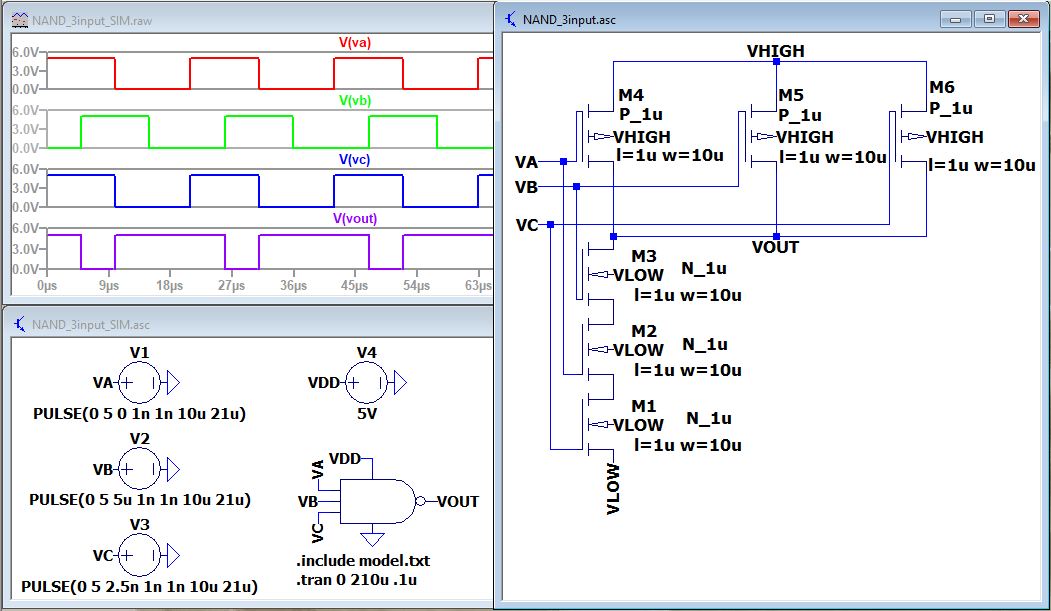Click the .include model.txt directive
Image resolution: width=1051 pixels, height=611 pixels.
pyautogui.click(x=362, y=560)
